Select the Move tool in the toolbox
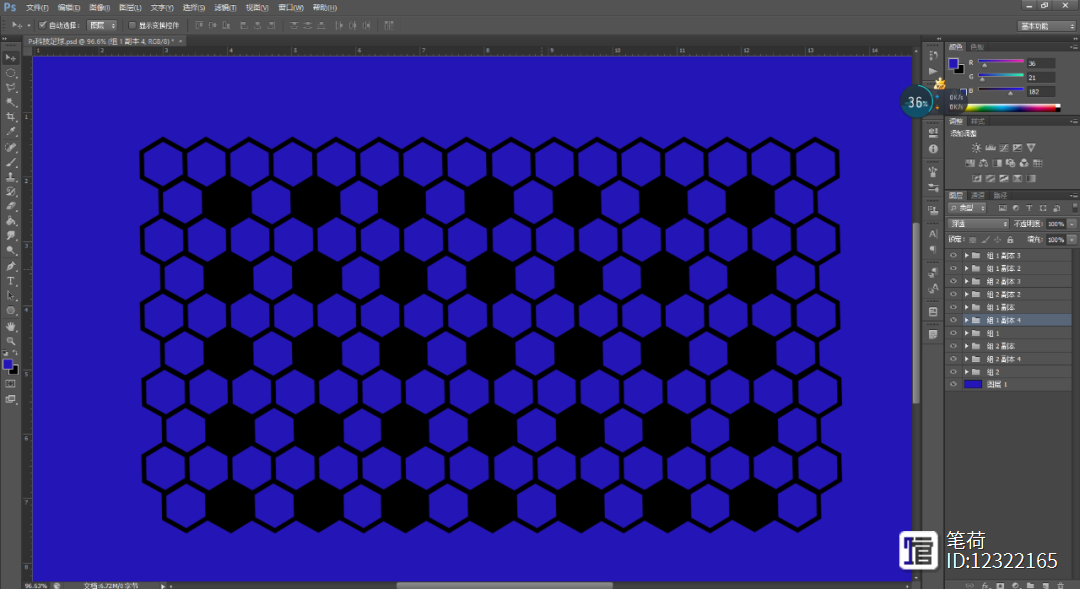This screenshot has width=1080, height=589. coord(11,58)
